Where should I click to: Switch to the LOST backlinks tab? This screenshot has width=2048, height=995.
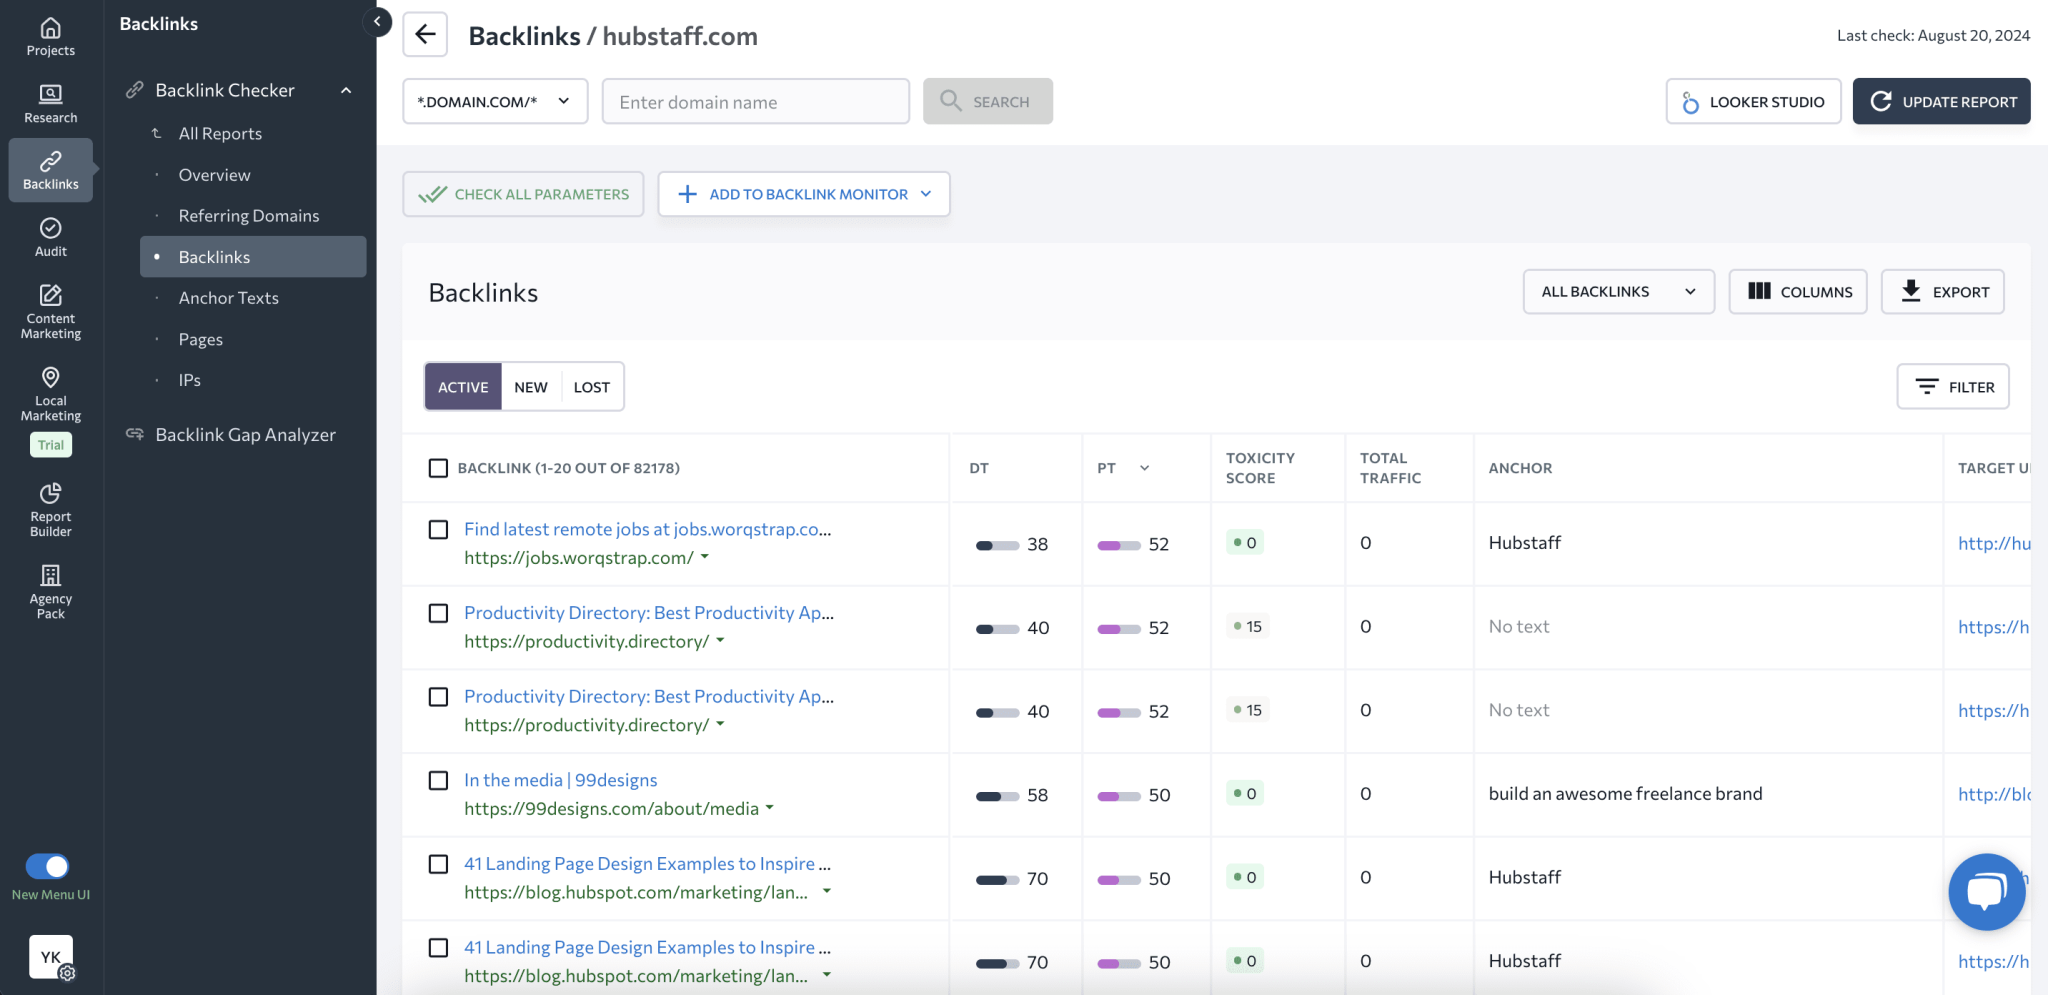(591, 386)
